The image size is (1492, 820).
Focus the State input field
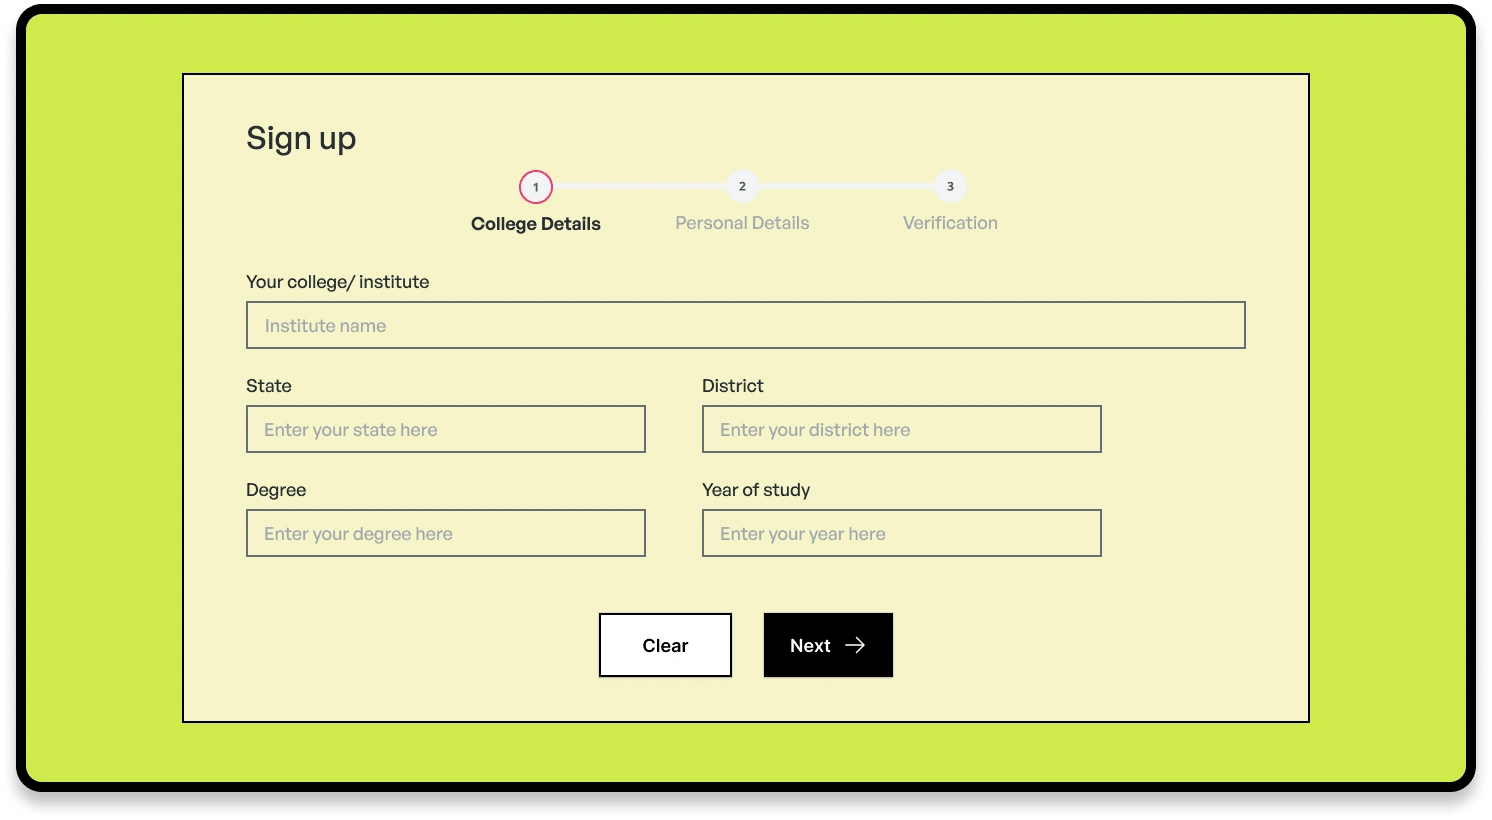[446, 429]
